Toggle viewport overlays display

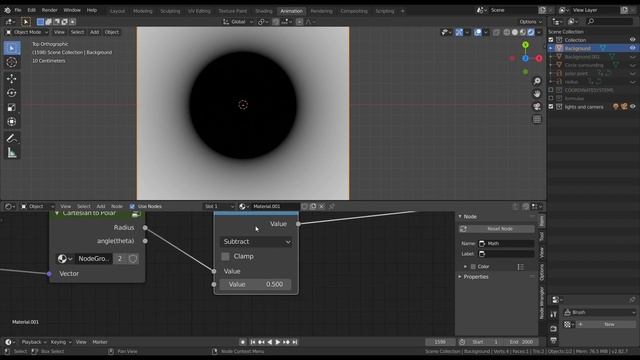point(478,32)
